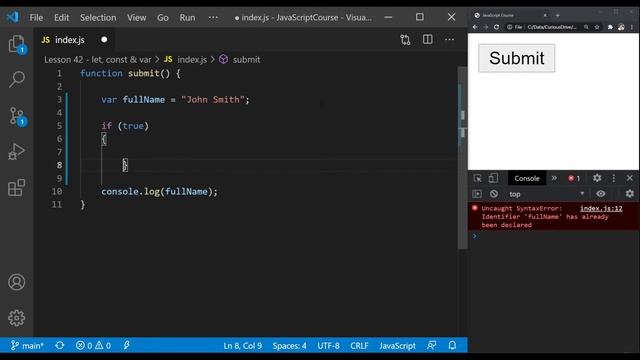
Task: Open the top JavaScript context dropdown
Action: pyautogui.click(x=547, y=194)
